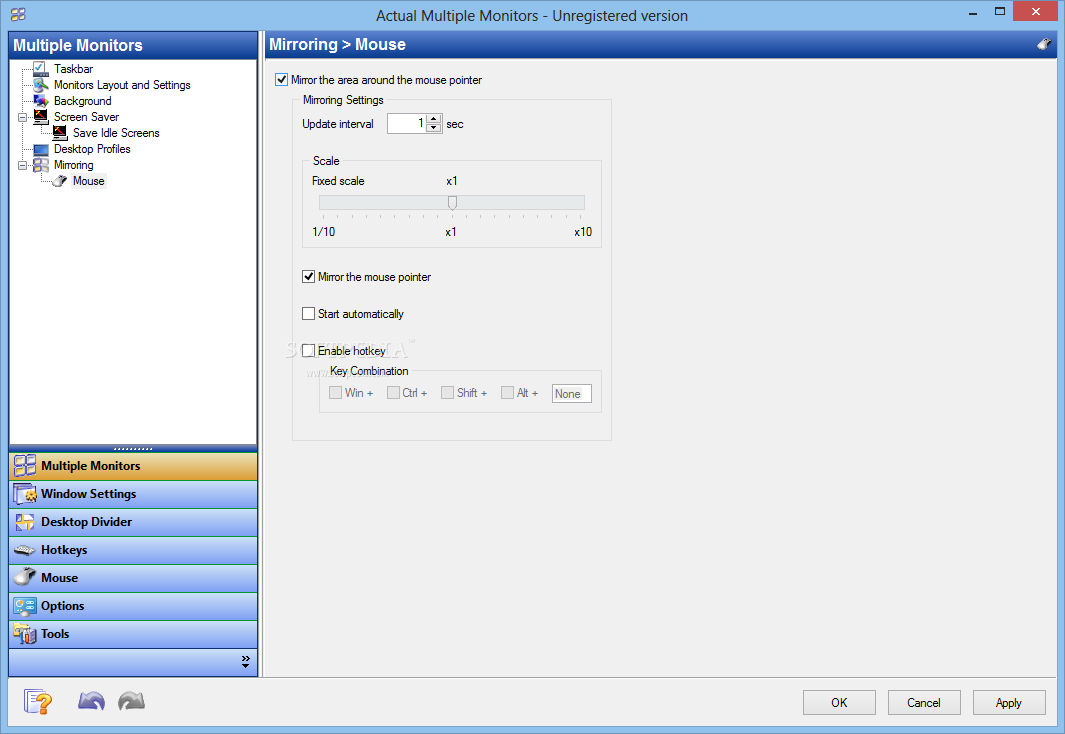Toggle Mirror the area around mouse pointer
The height and width of the screenshot is (734, 1065).
281,79
